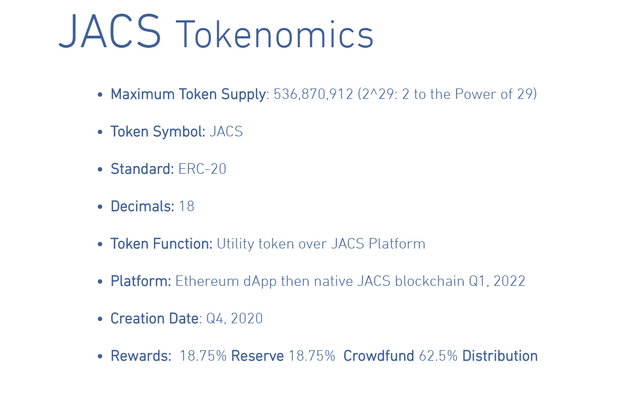Click the Creation Date label
Viewport: 640px width, 404px height.
coord(155,319)
